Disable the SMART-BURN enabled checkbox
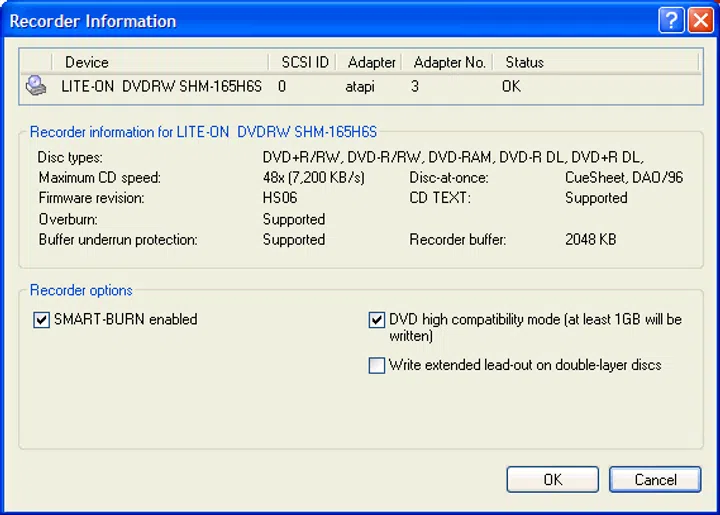 click(x=41, y=320)
